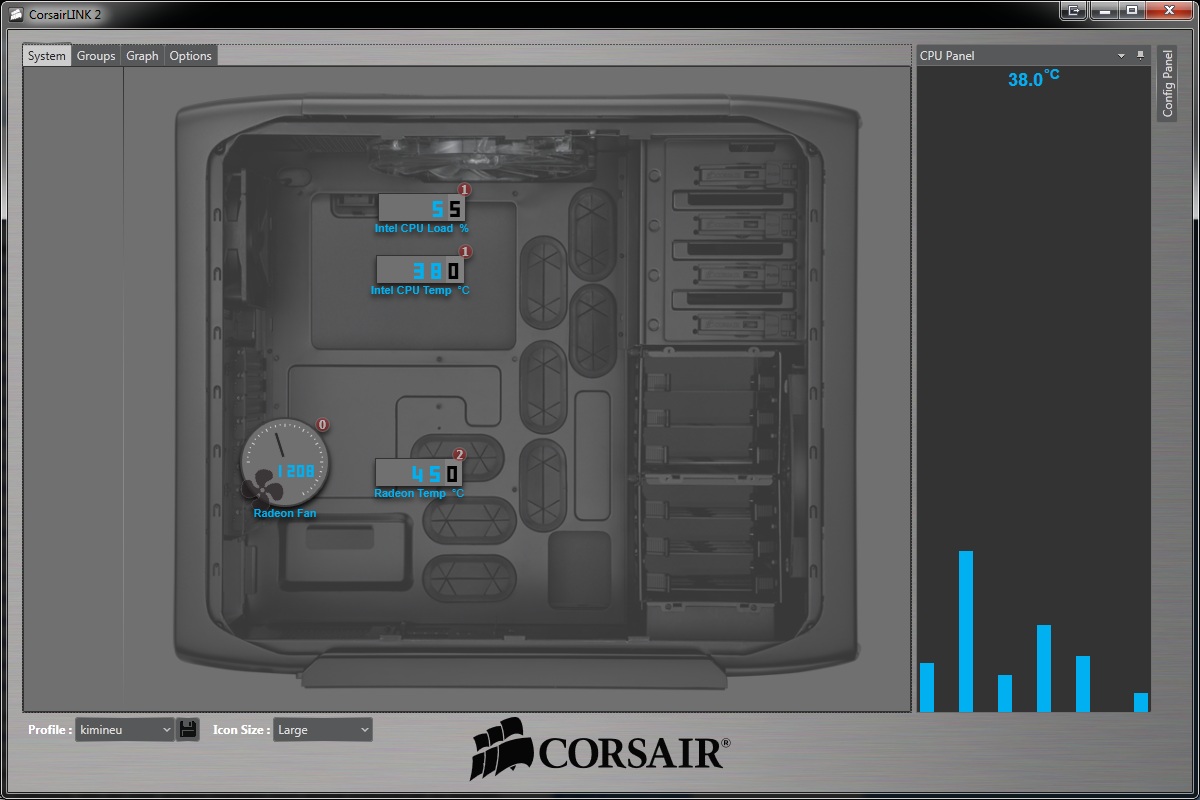
Task: Click the tallest blue bar in the CPU Panel
Action: (966, 631)
